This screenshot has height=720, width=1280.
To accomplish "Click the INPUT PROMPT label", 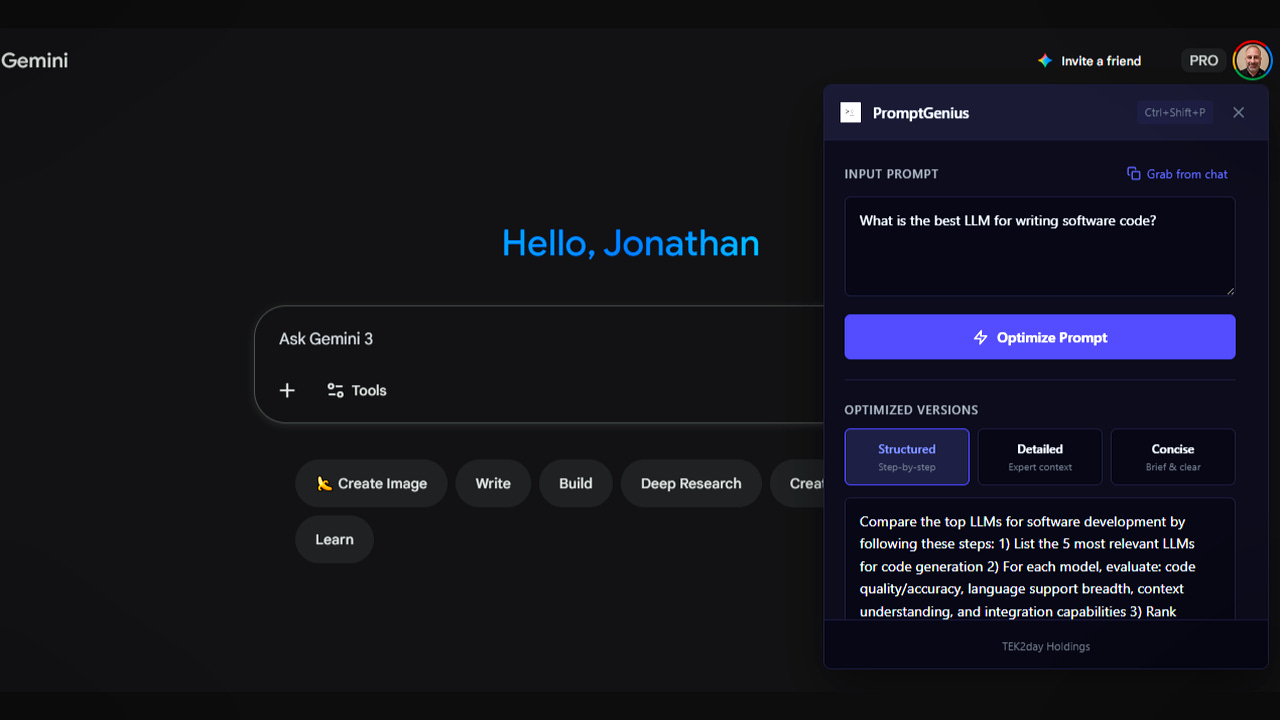I will 891,174.
